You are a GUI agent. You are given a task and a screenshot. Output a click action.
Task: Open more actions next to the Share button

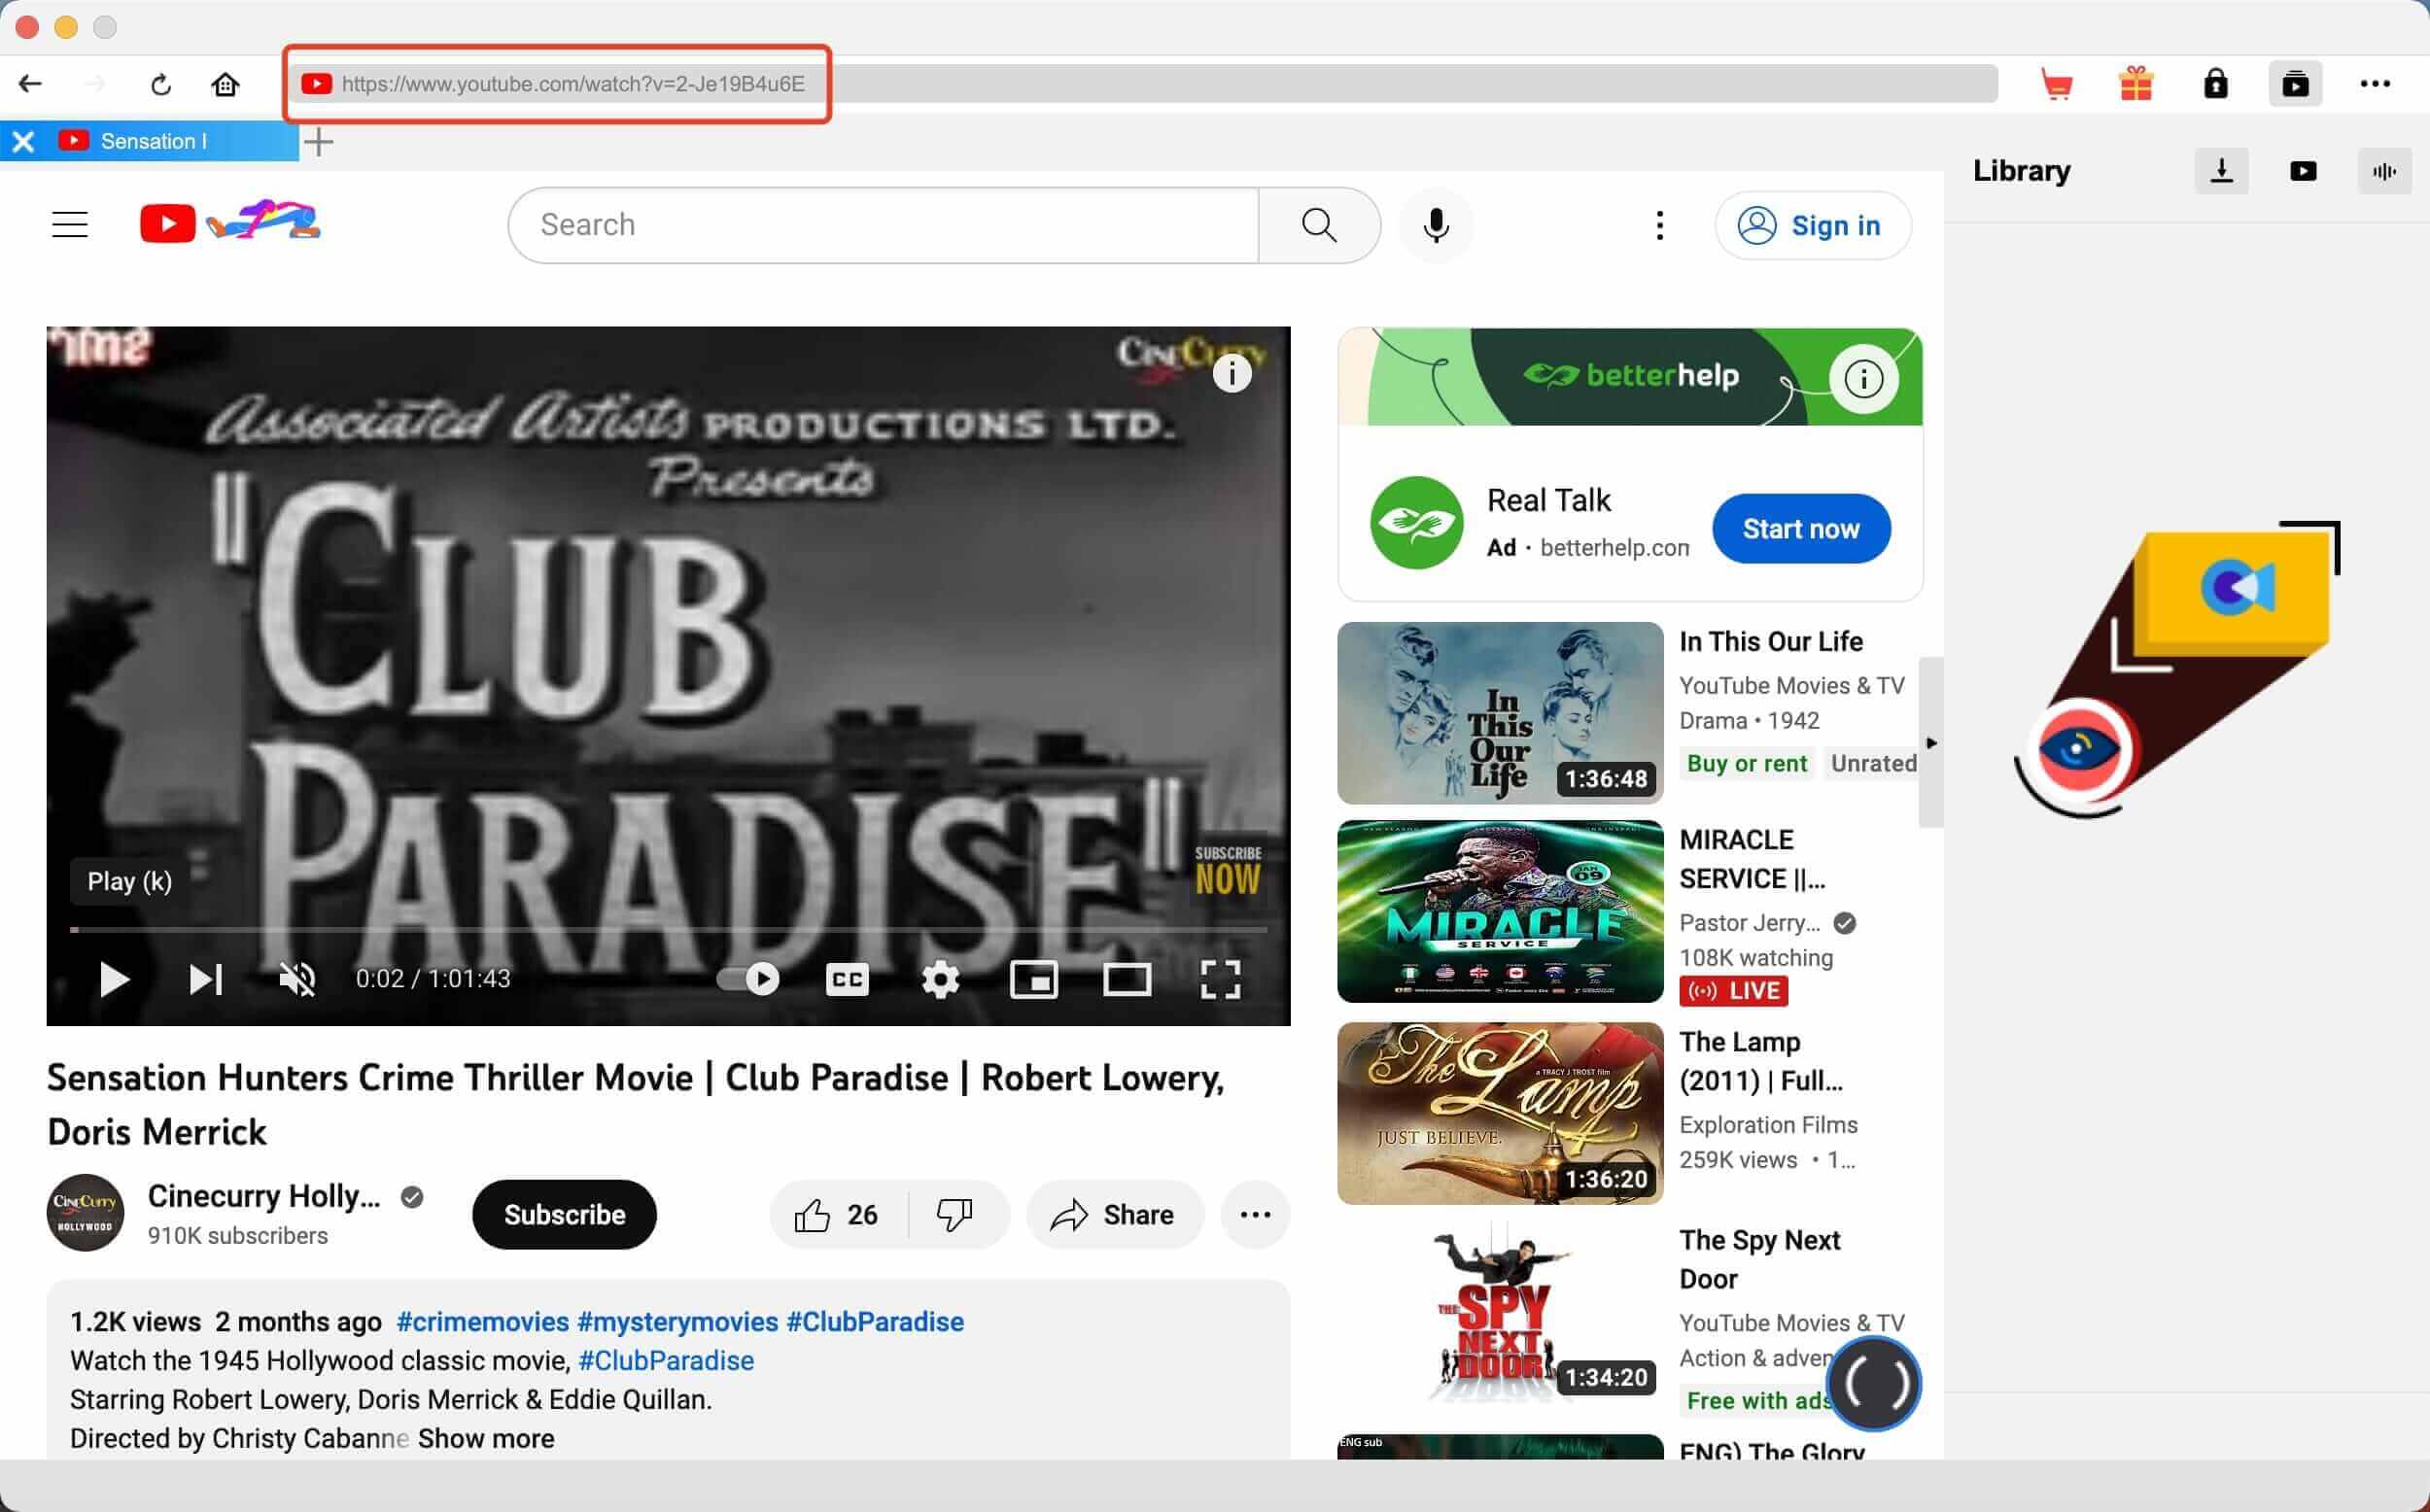[x=1255, y=1214]
